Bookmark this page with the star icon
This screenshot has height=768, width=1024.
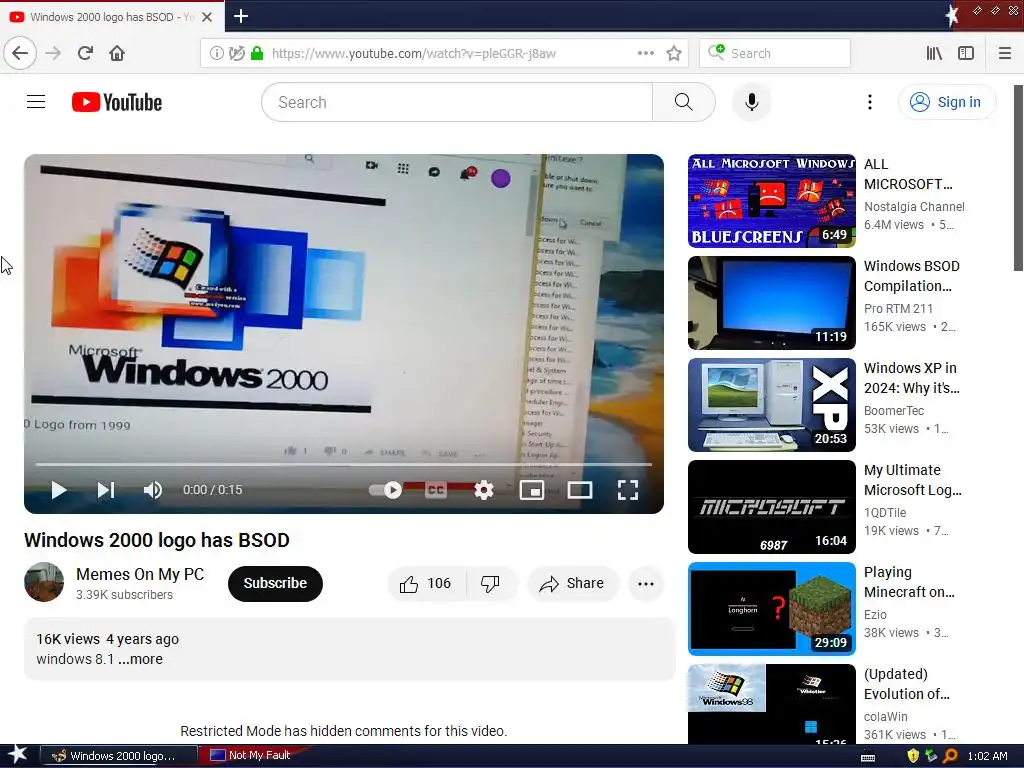(674, 53)
